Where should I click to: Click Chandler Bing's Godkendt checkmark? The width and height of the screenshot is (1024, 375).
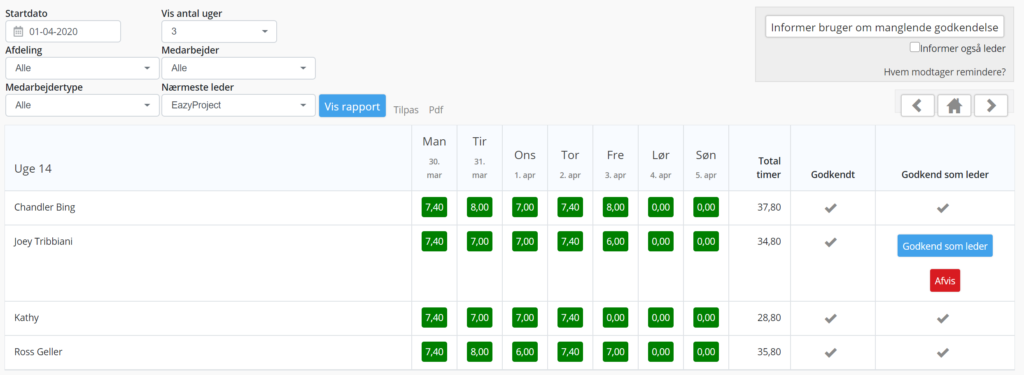(830, 208)
